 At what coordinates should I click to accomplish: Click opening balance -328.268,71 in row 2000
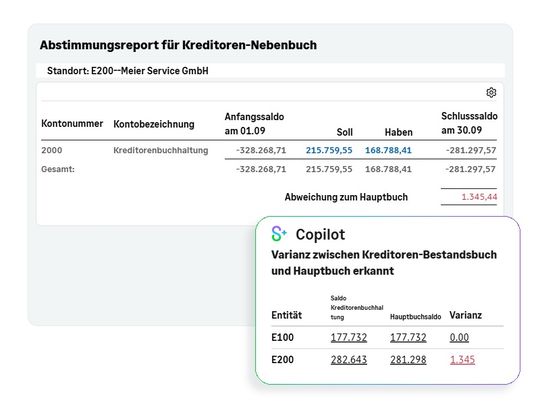coord(261,150)
